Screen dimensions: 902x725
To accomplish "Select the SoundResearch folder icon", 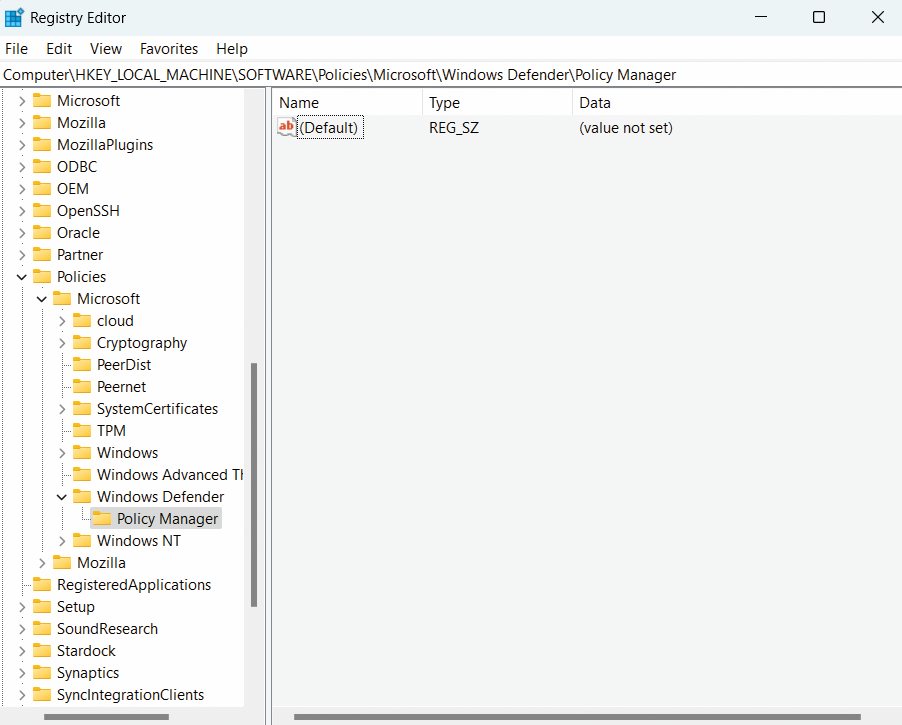I will (x=42, y=629).
